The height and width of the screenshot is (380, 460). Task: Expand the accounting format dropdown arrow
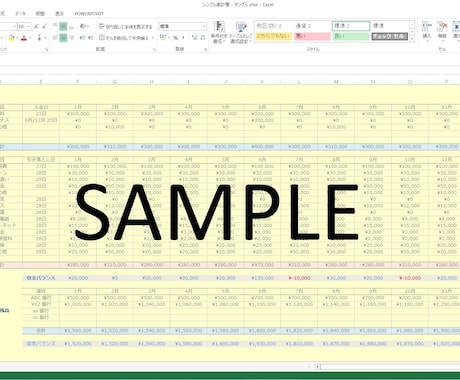[x=169, y=38]
